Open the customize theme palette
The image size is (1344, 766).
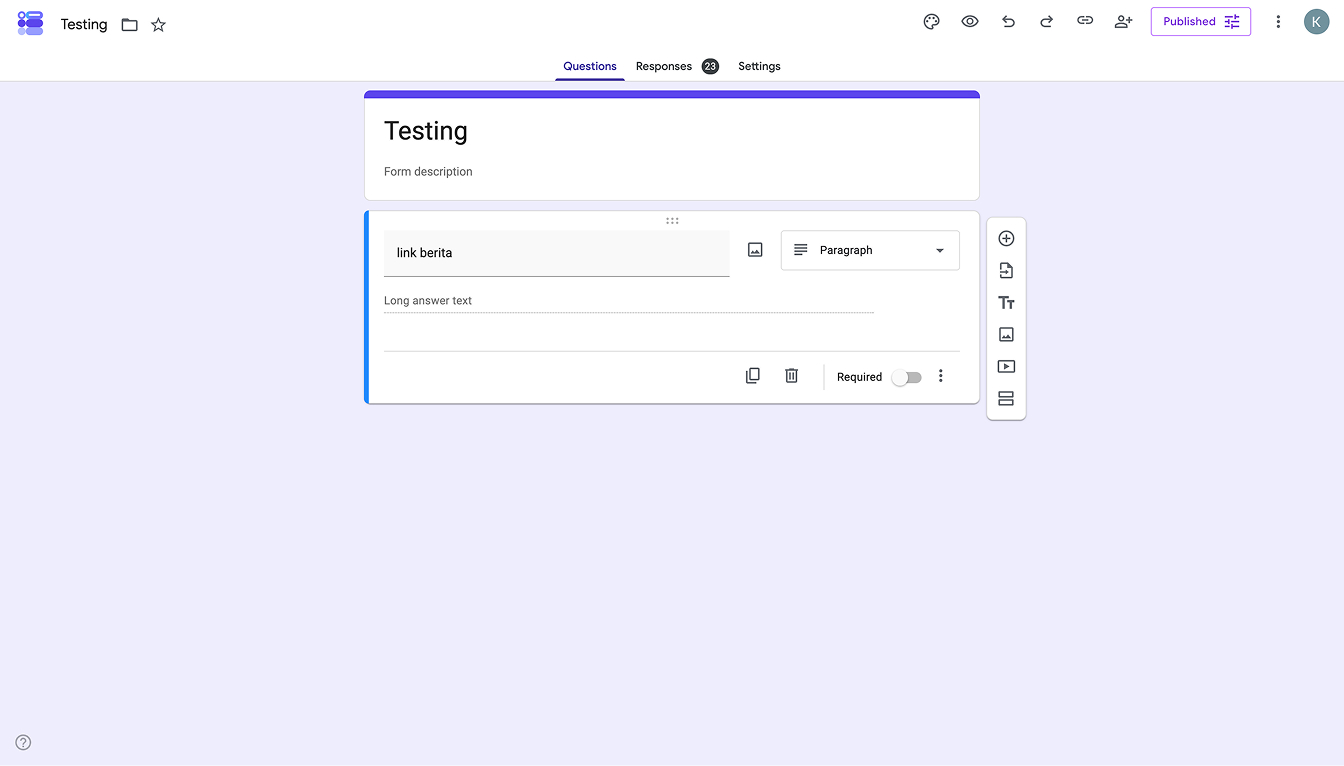(x=931, y=21)
